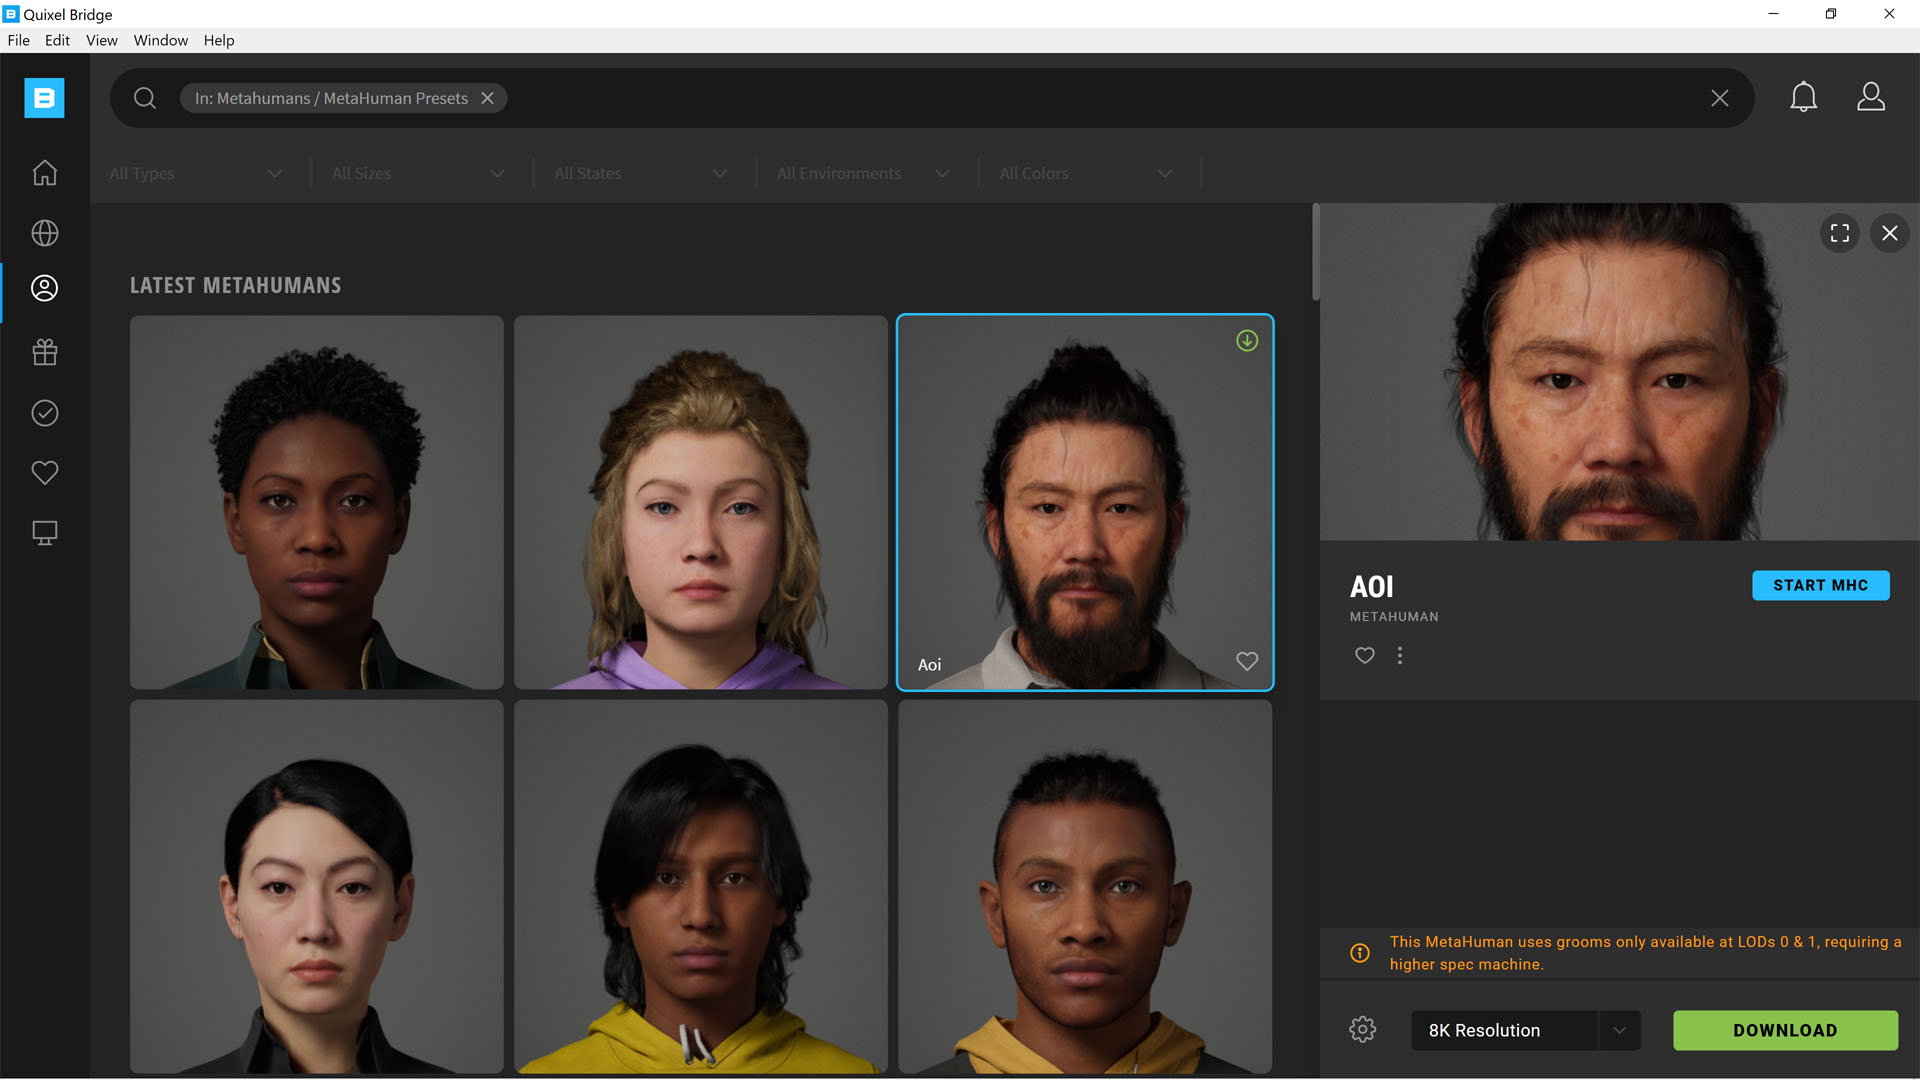Open the All Sizes filter dropdown
Image resolution: width=1920 pixels, height=1080 pixels.
418,173
